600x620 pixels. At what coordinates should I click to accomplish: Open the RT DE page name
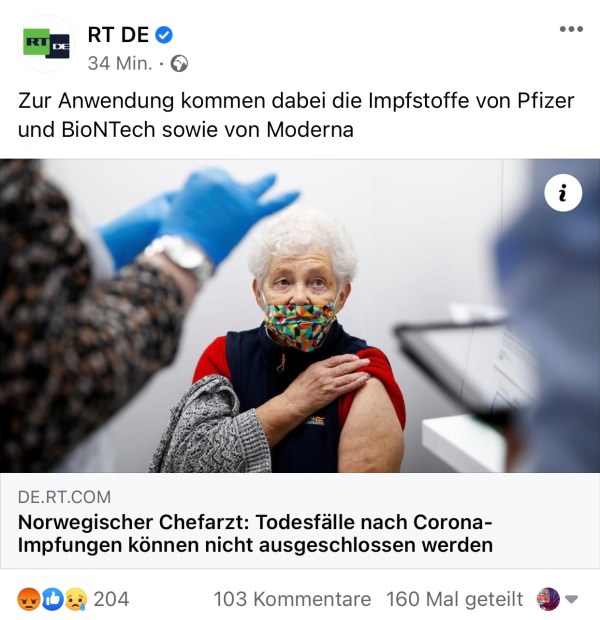click(x=118, y=35)
